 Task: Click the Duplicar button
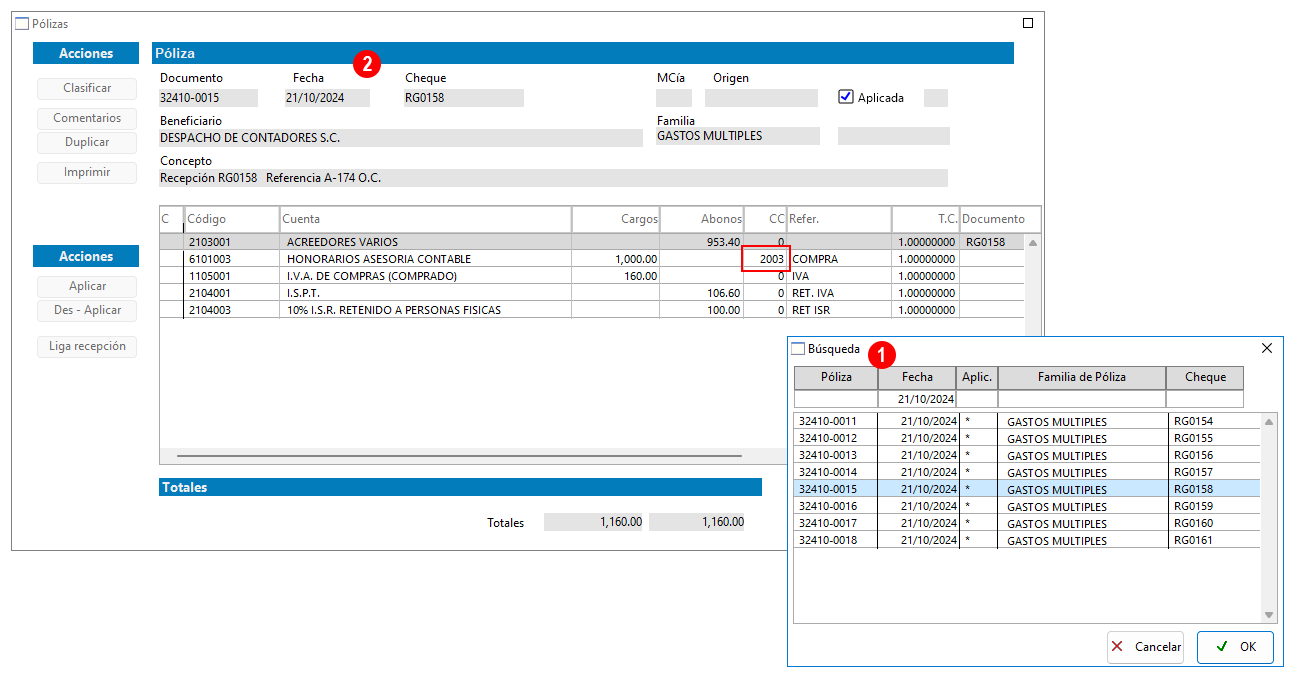point(87,142)
